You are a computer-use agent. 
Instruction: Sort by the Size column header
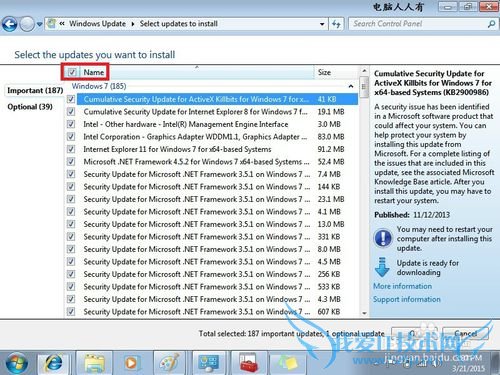(337, 72)
